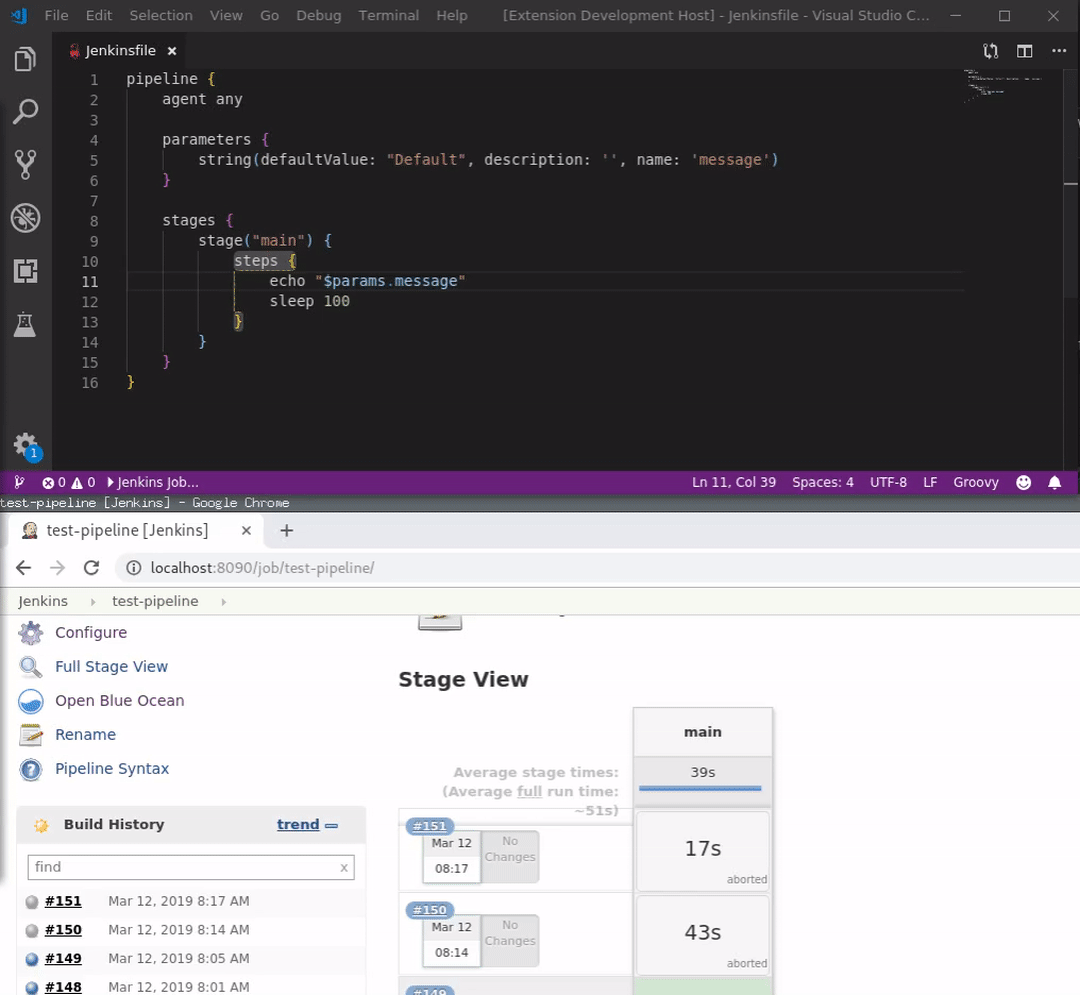Expand the Jenkins breadcrumb arrow
Image resolution: width=1080 pixels, height=995 pixels.
coord(93,602)
